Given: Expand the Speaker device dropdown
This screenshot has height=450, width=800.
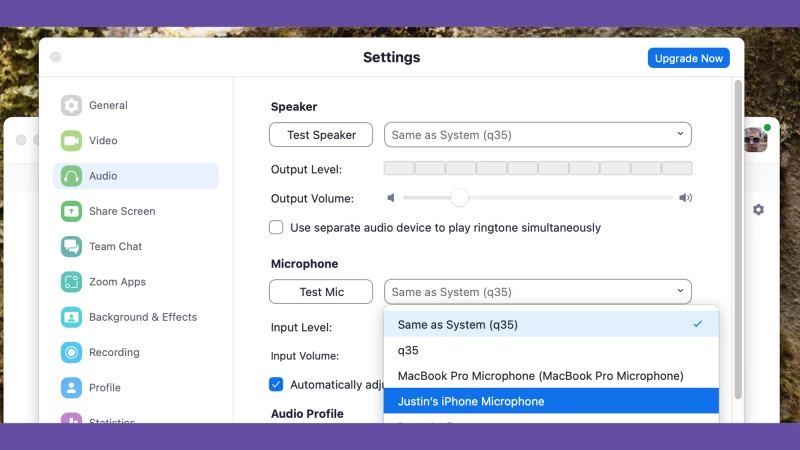Looking at the screenshot, I should point(537,135).
